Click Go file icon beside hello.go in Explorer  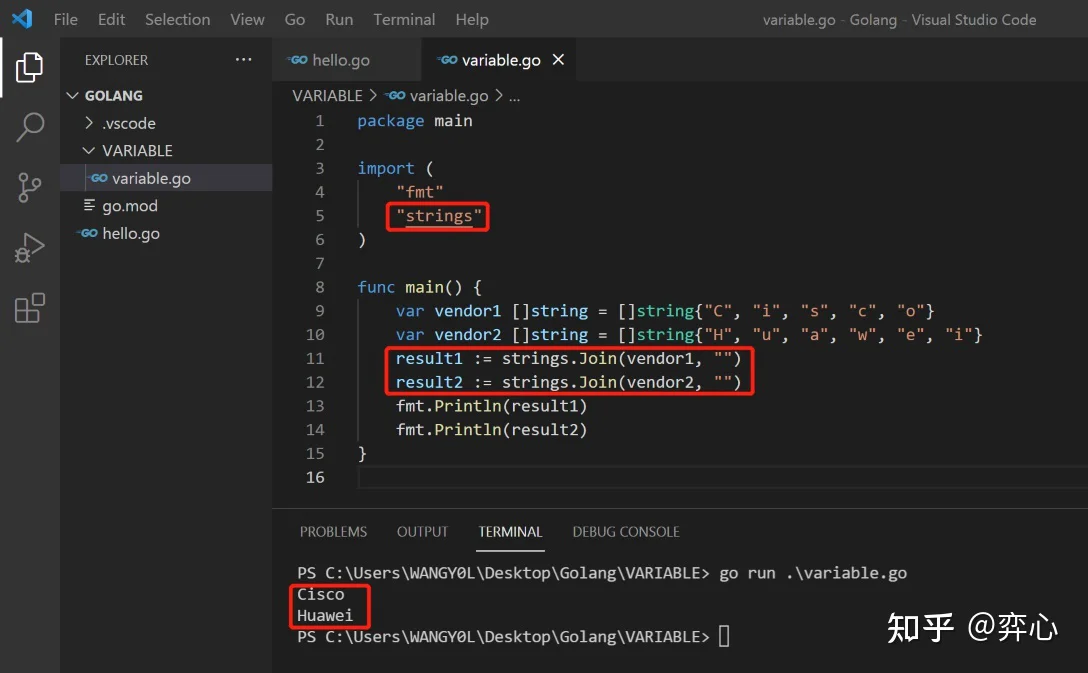point(88,233)
